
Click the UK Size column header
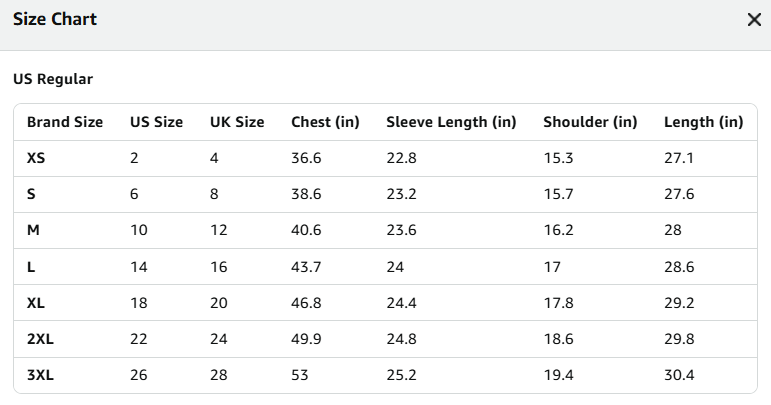pyautogui.click(x=237, y=122)
